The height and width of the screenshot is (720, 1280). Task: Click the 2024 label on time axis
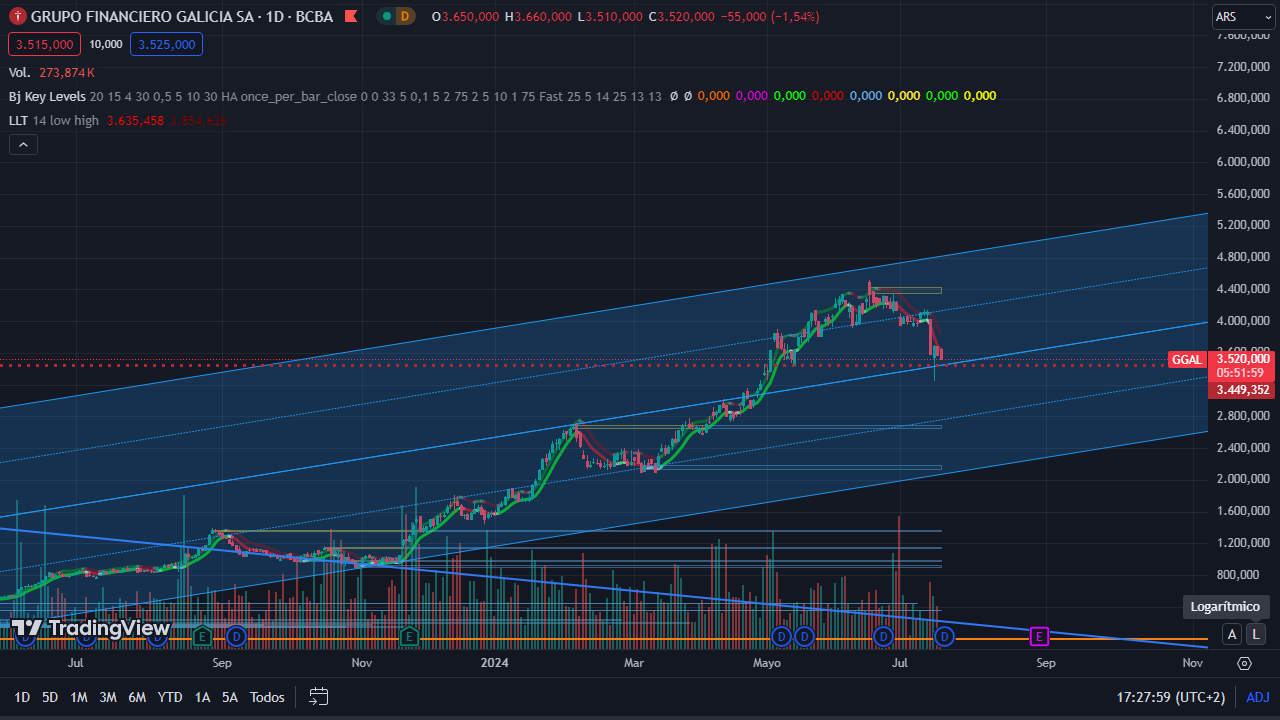point(494,662)
